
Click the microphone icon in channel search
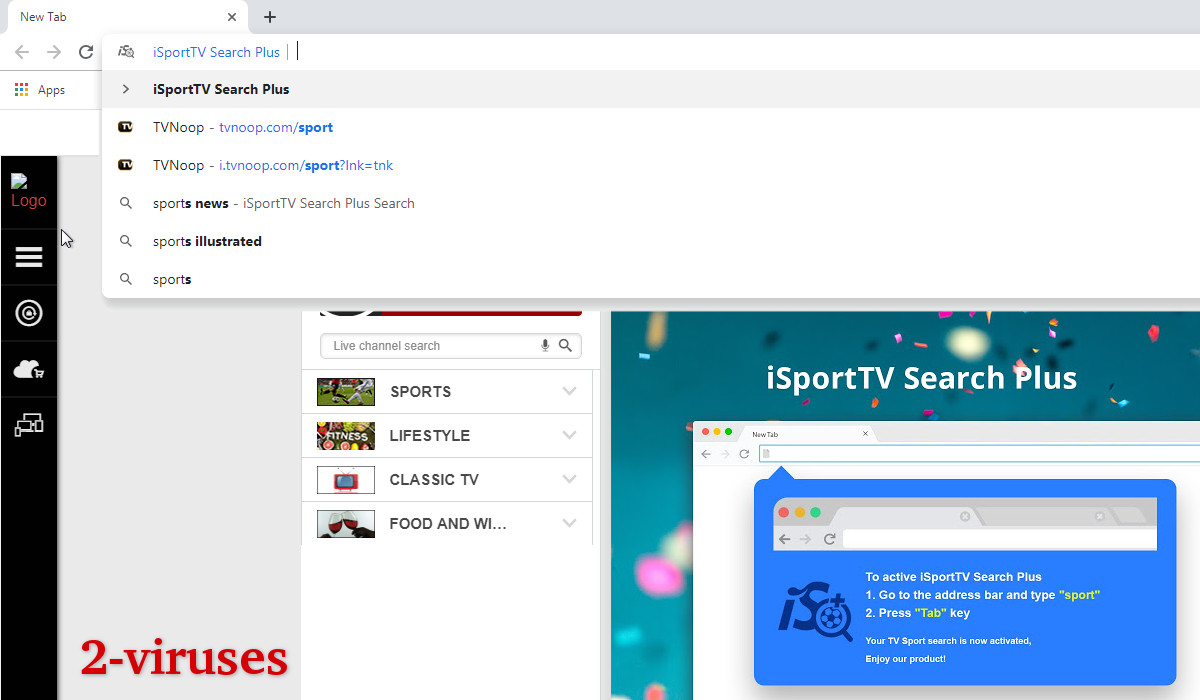coord(545,346)
